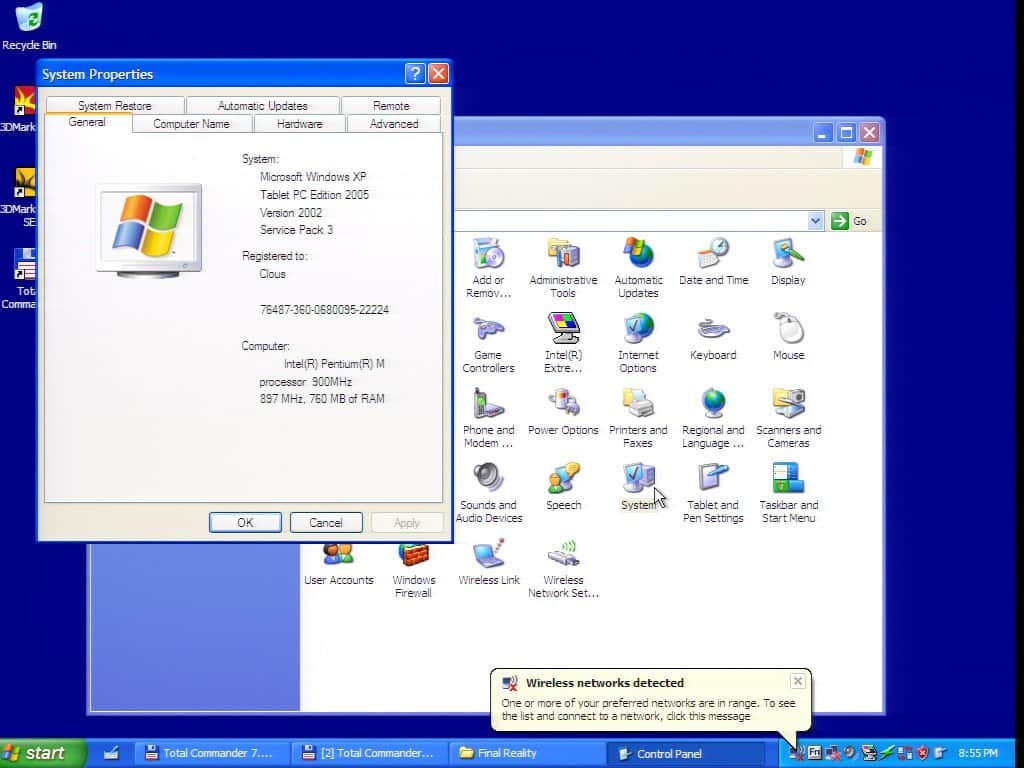1024x768 pixels.
Task: Click the wireless network tray icon
Action: [x=796, y=753]
